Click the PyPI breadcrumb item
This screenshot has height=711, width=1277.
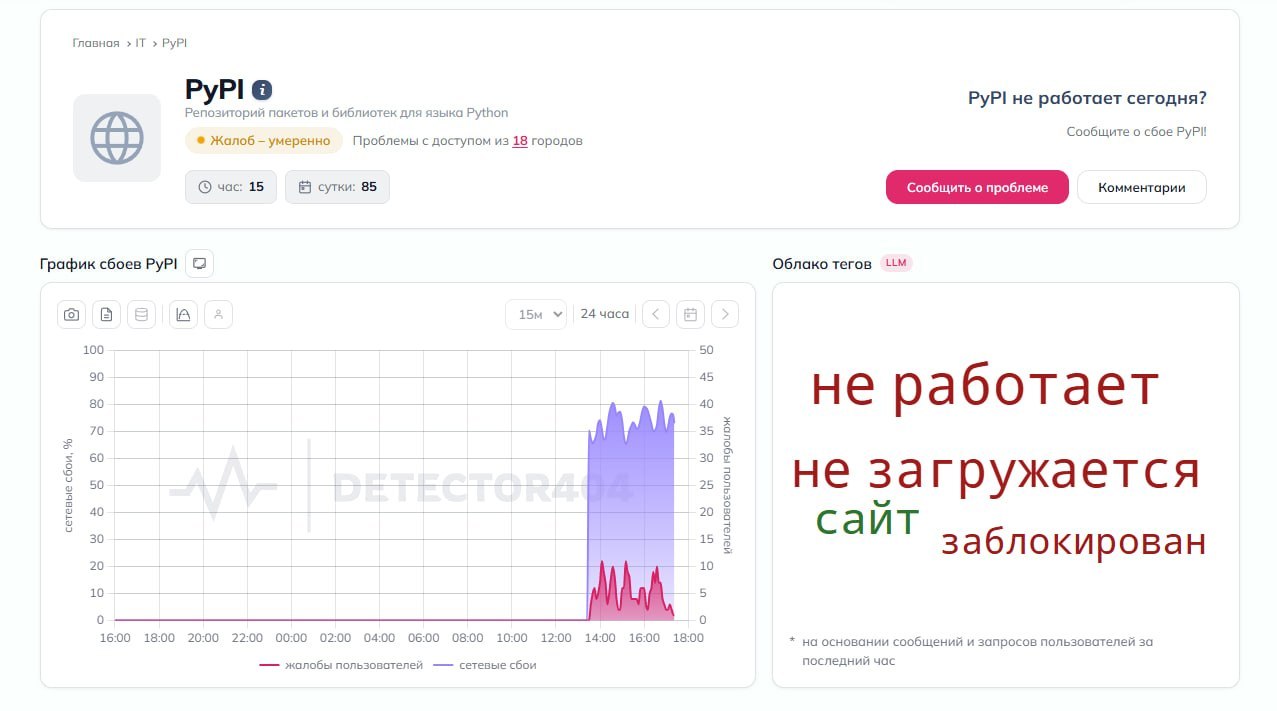(x=175, y=43)
